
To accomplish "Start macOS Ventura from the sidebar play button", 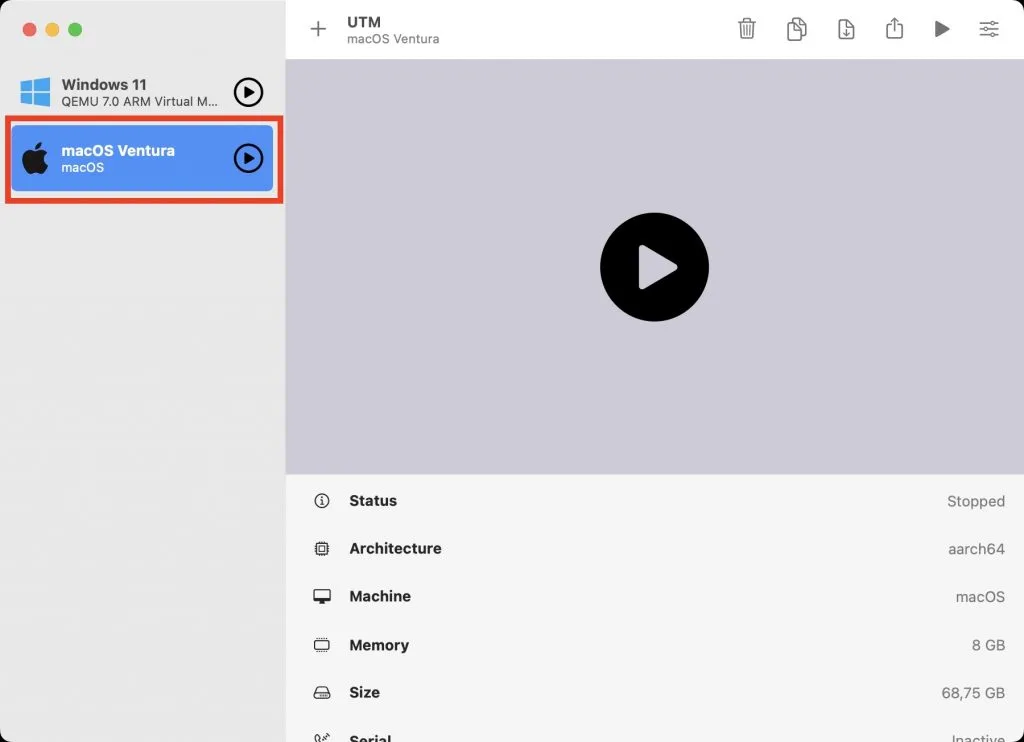I will [x=248, y=158].
